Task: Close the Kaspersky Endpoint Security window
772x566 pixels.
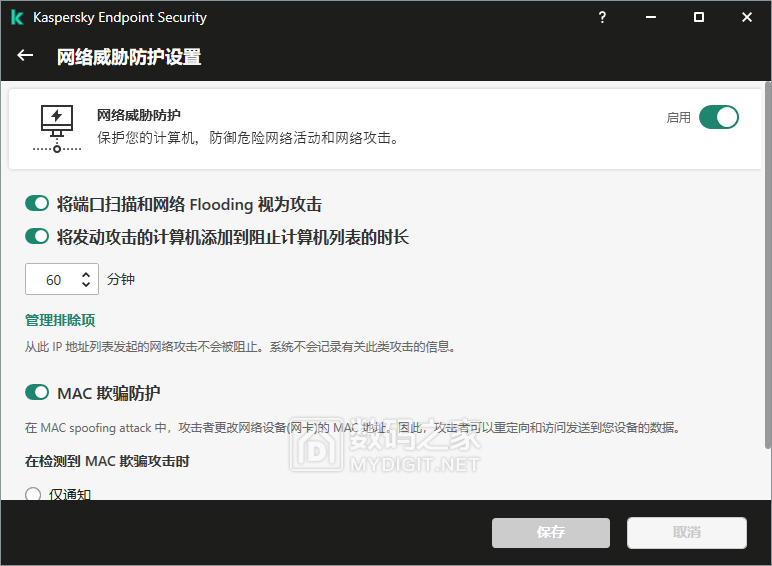Action: click(747, 17)
